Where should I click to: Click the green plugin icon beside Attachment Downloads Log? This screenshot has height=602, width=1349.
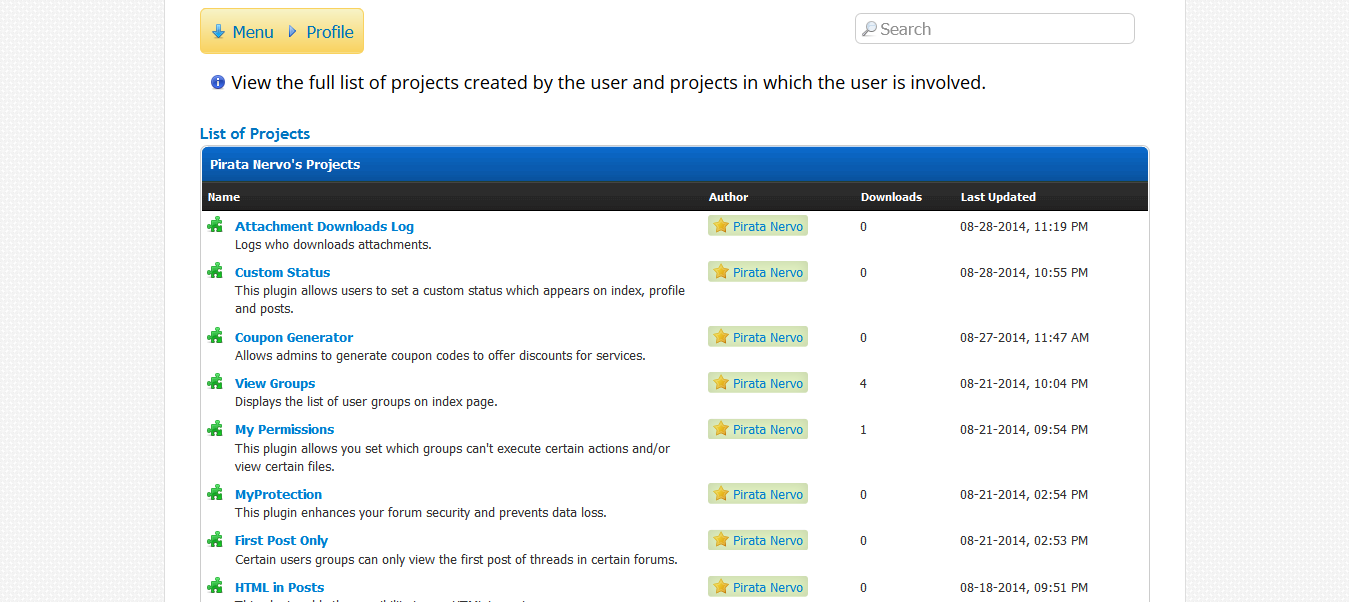(x=215, y=225)
